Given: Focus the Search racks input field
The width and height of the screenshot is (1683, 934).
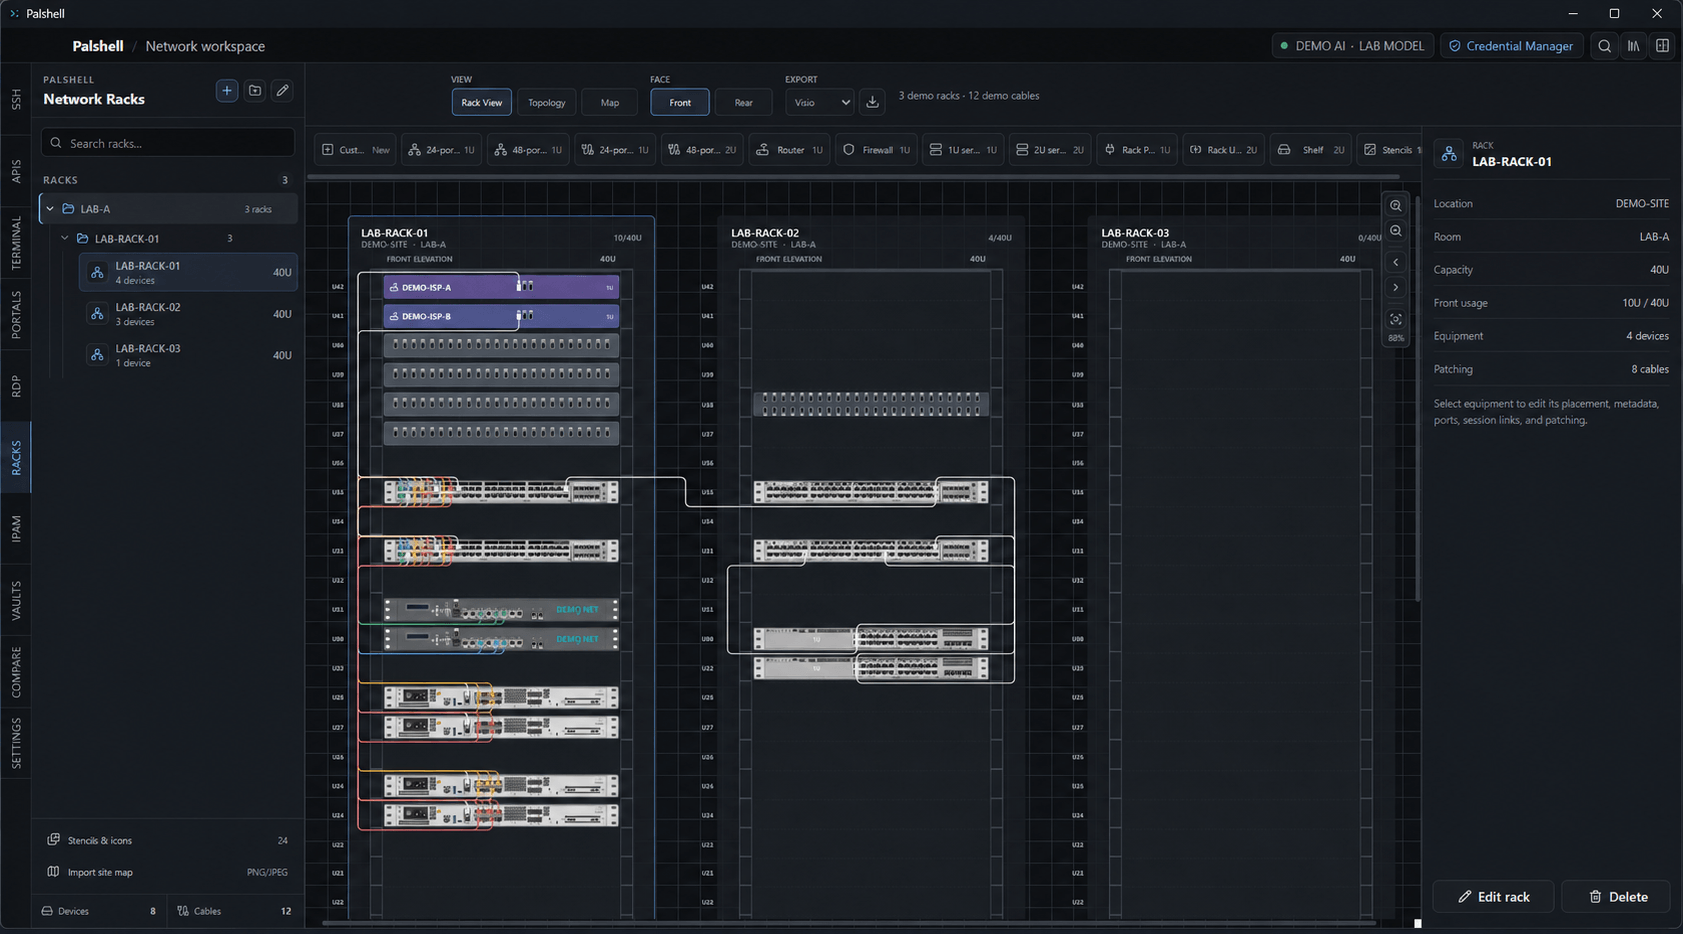Looking at the screenshot, I should tap(168, 143).
